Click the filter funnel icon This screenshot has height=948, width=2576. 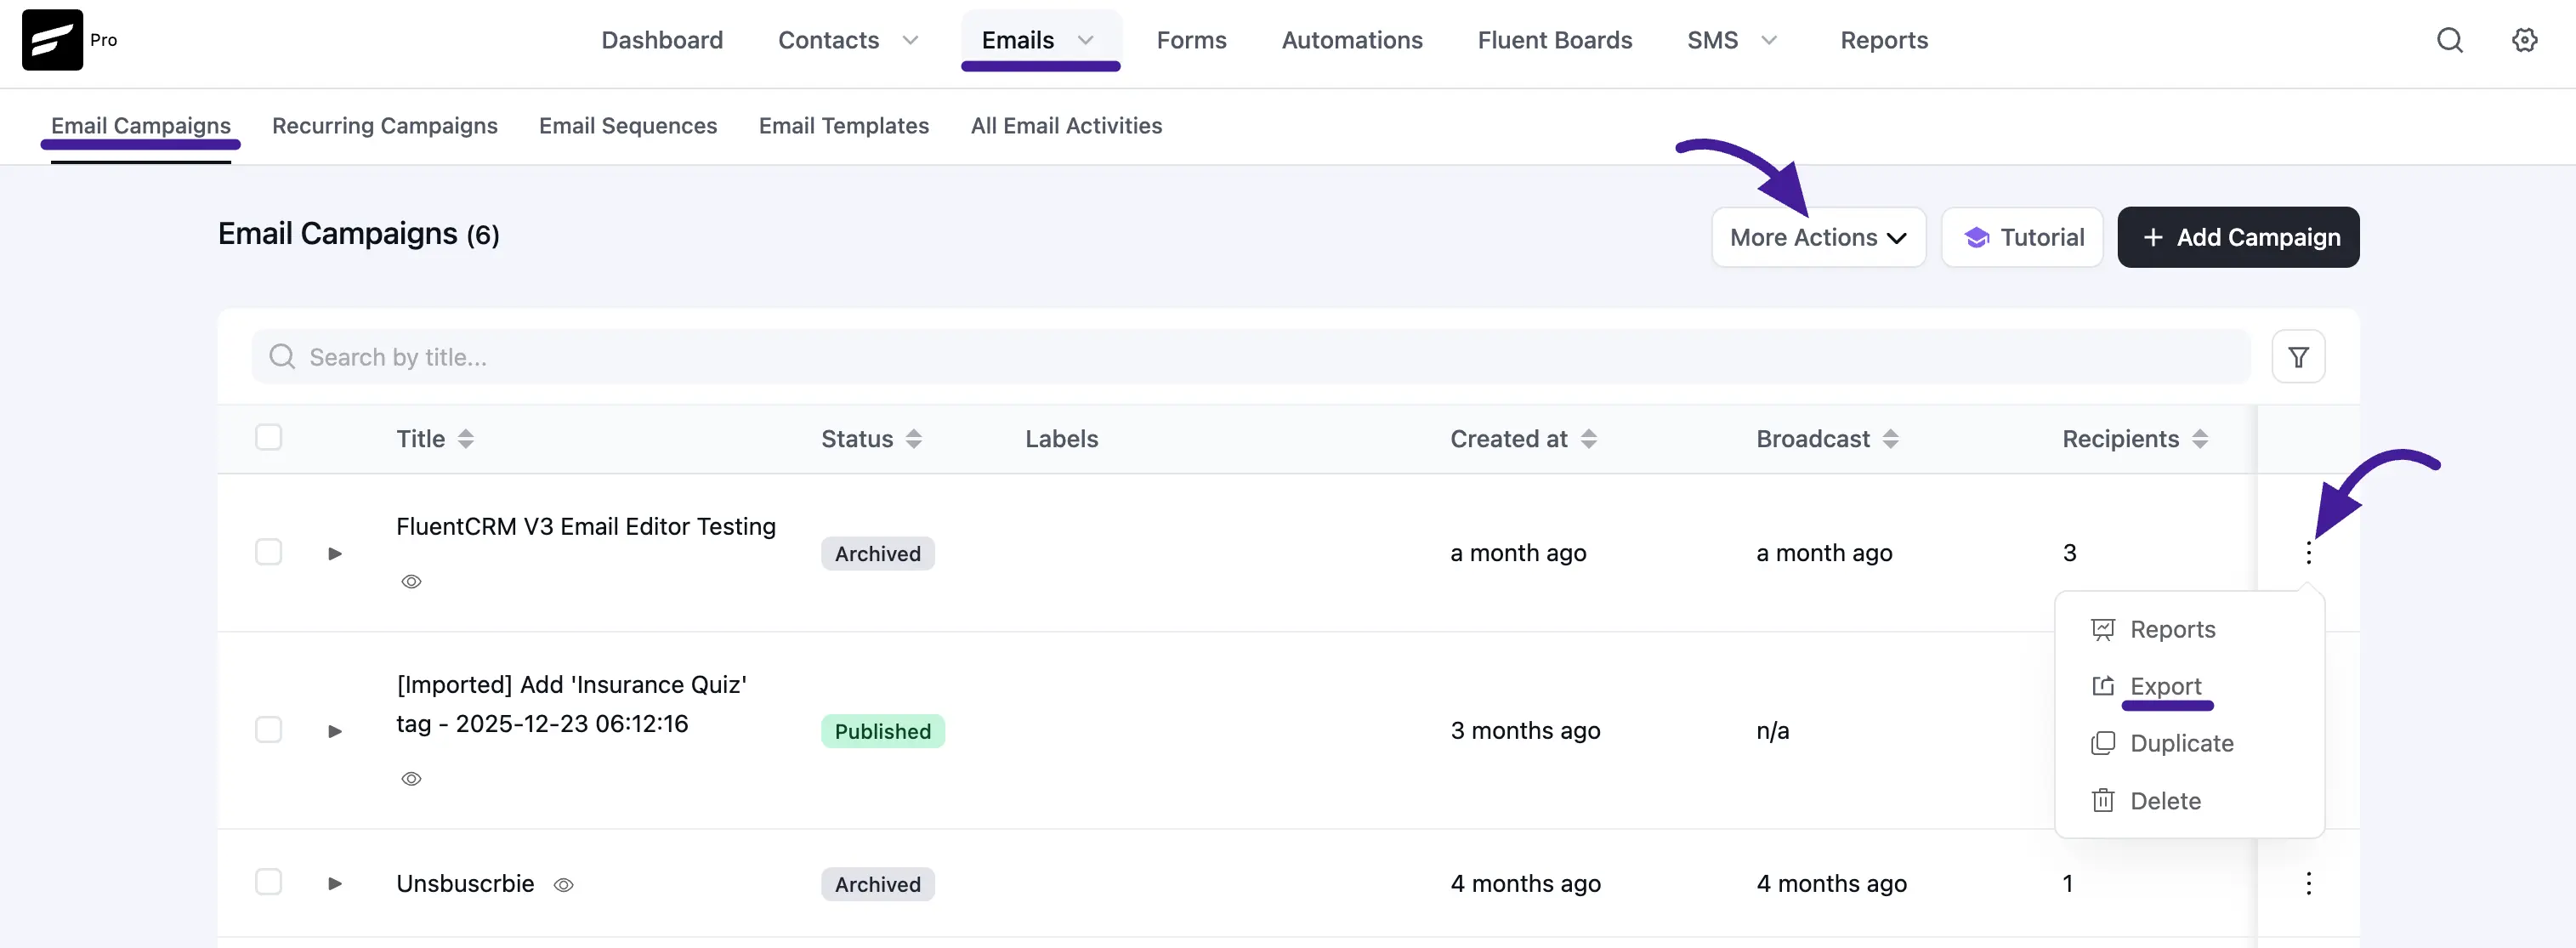point(2298,357)
